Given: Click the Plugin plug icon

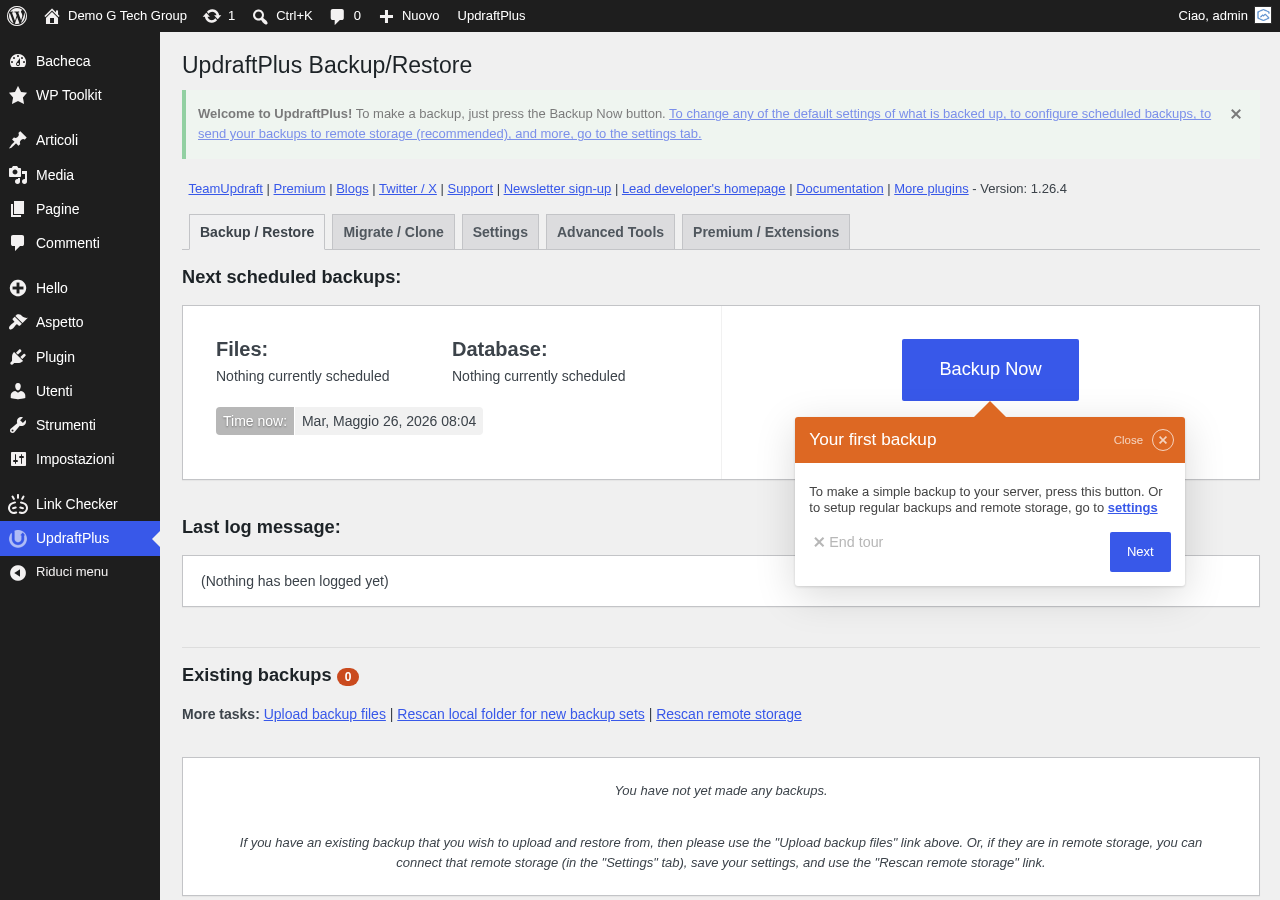Looking at the screenshot, I should (18, 357).
